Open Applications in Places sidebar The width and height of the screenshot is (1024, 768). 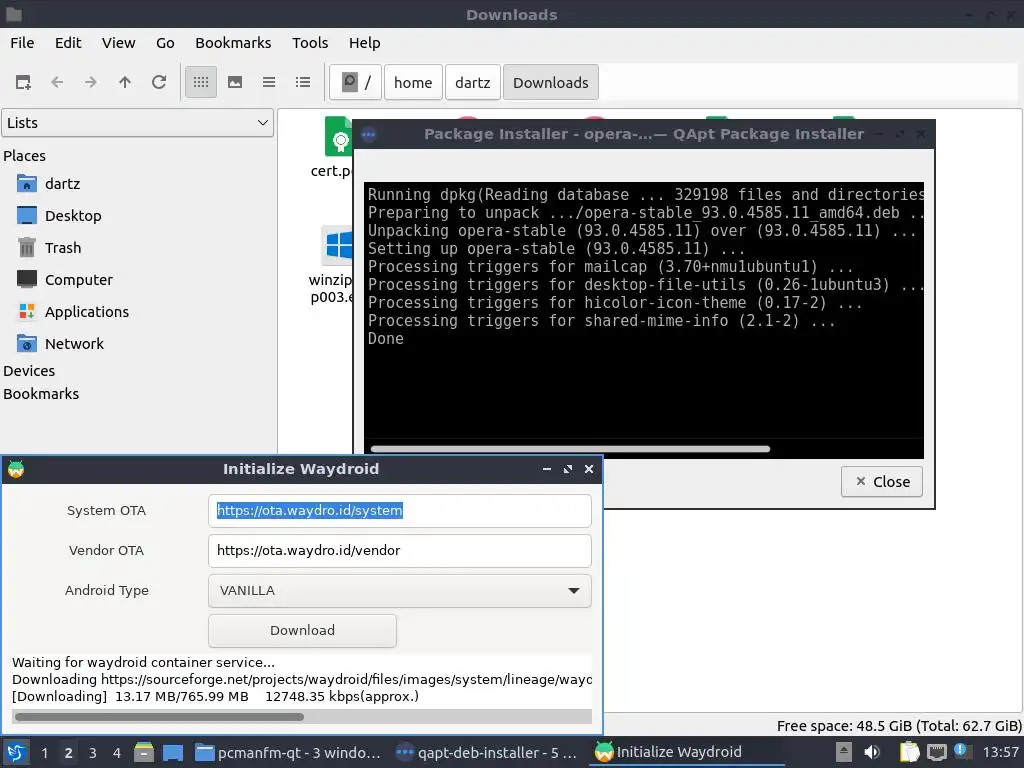(86, 312)
